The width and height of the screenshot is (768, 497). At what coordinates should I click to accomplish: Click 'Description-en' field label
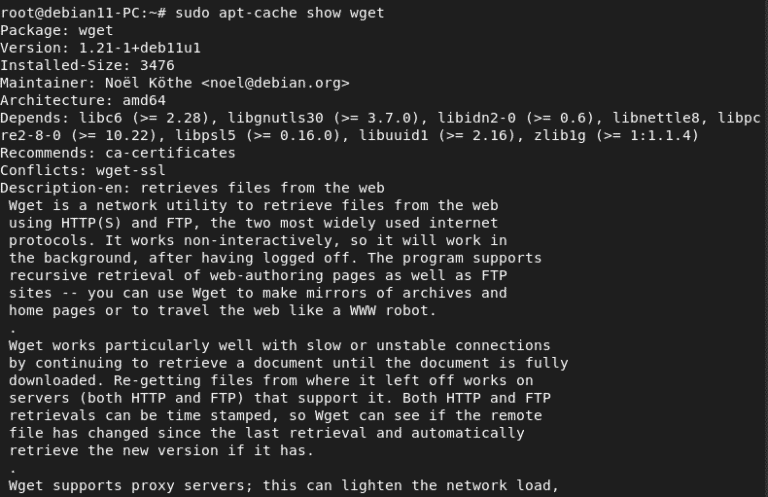pyautogui.click(x=66, y=188)
